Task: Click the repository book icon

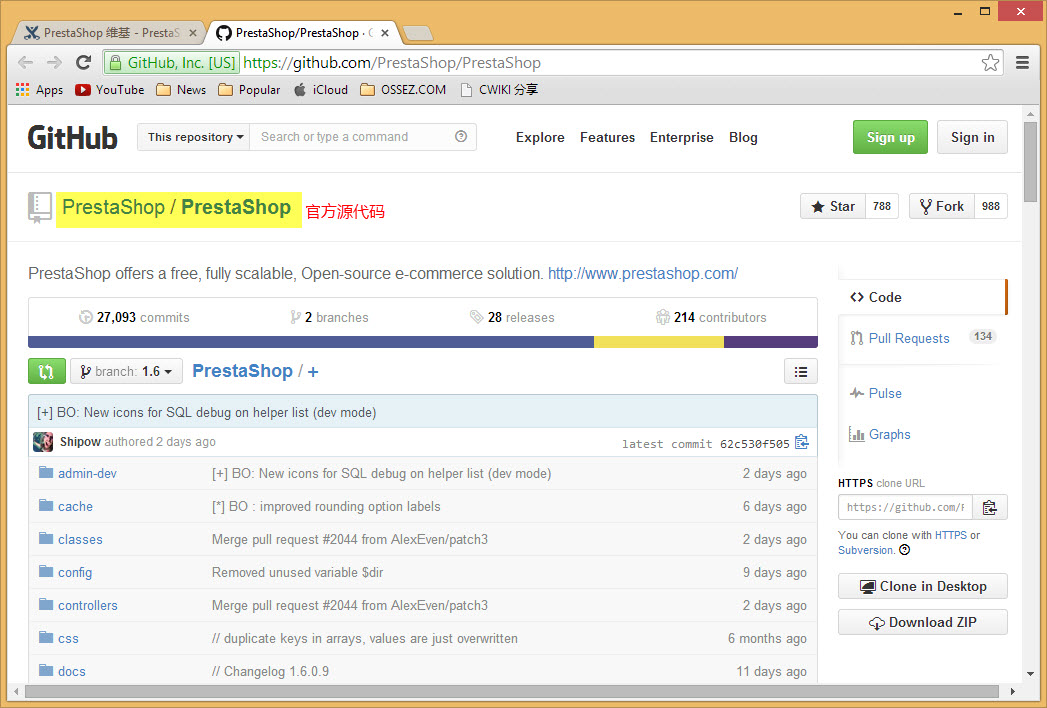Action: pyautogui.click(x=39, y=207)
